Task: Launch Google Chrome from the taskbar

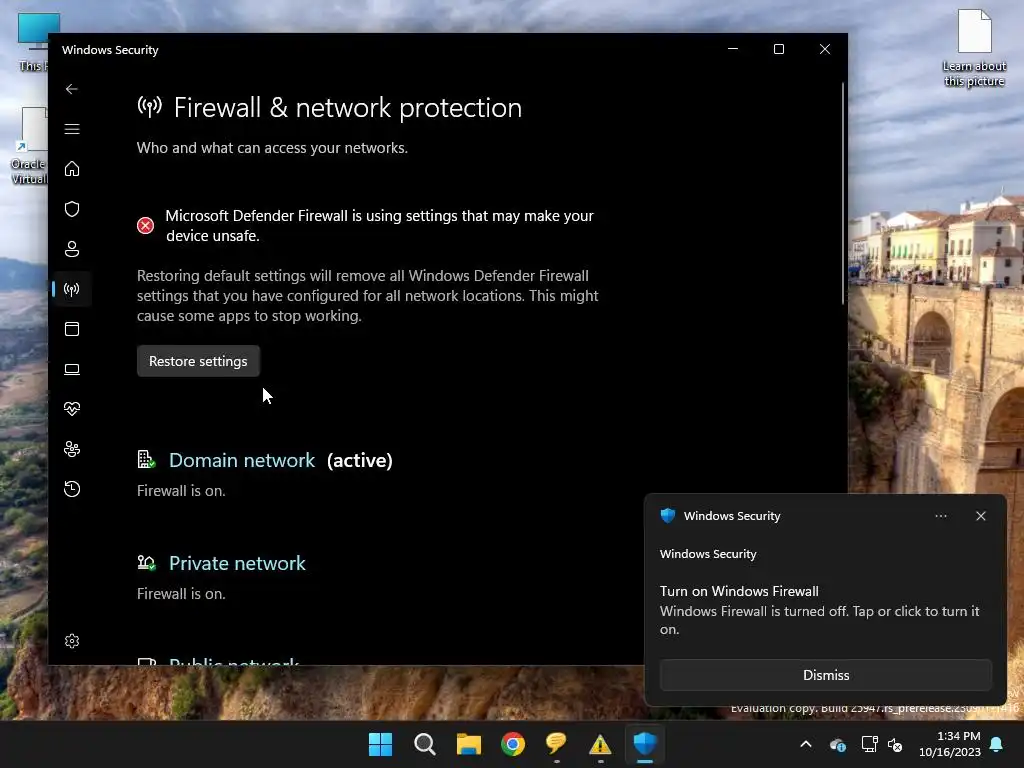Action: point(513,744)
